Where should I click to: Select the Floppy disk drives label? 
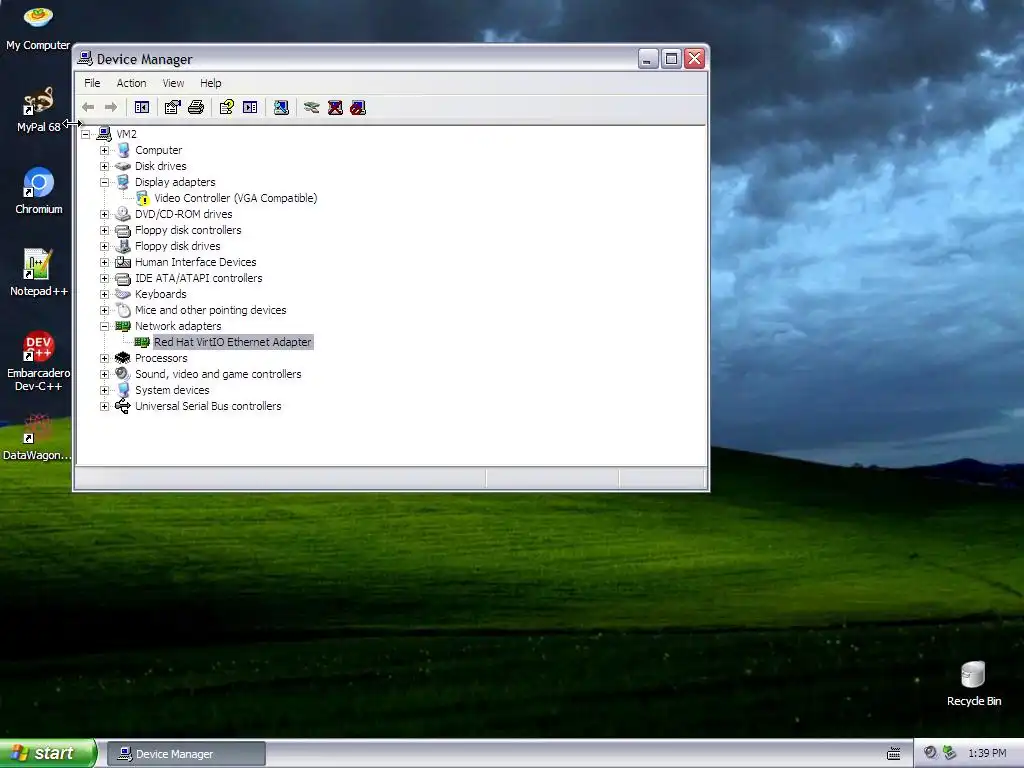[x=178, y=246]
